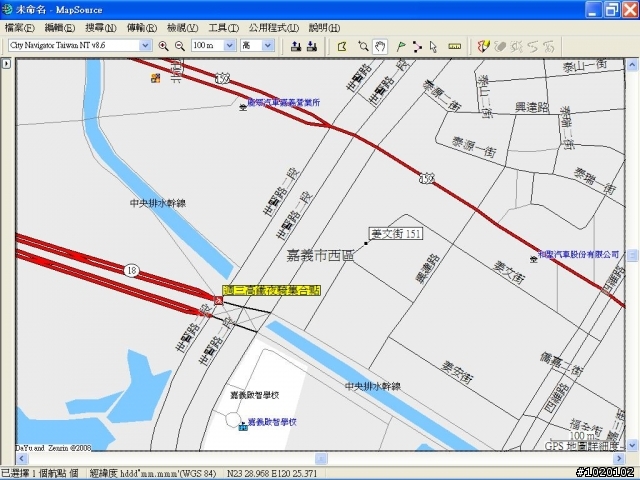Select the waypoint flag tool

pyautogui.click(x=401, y=46)
